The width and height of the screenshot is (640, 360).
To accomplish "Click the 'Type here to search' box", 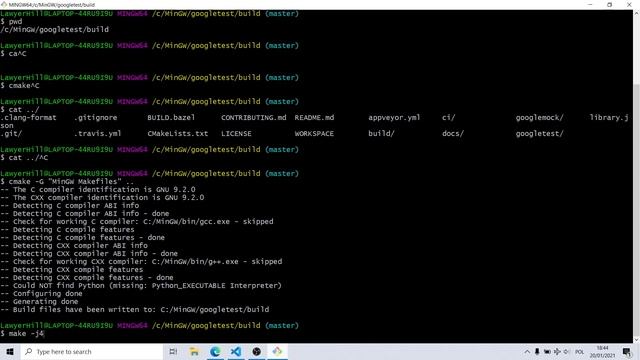I will pos(91,351).
